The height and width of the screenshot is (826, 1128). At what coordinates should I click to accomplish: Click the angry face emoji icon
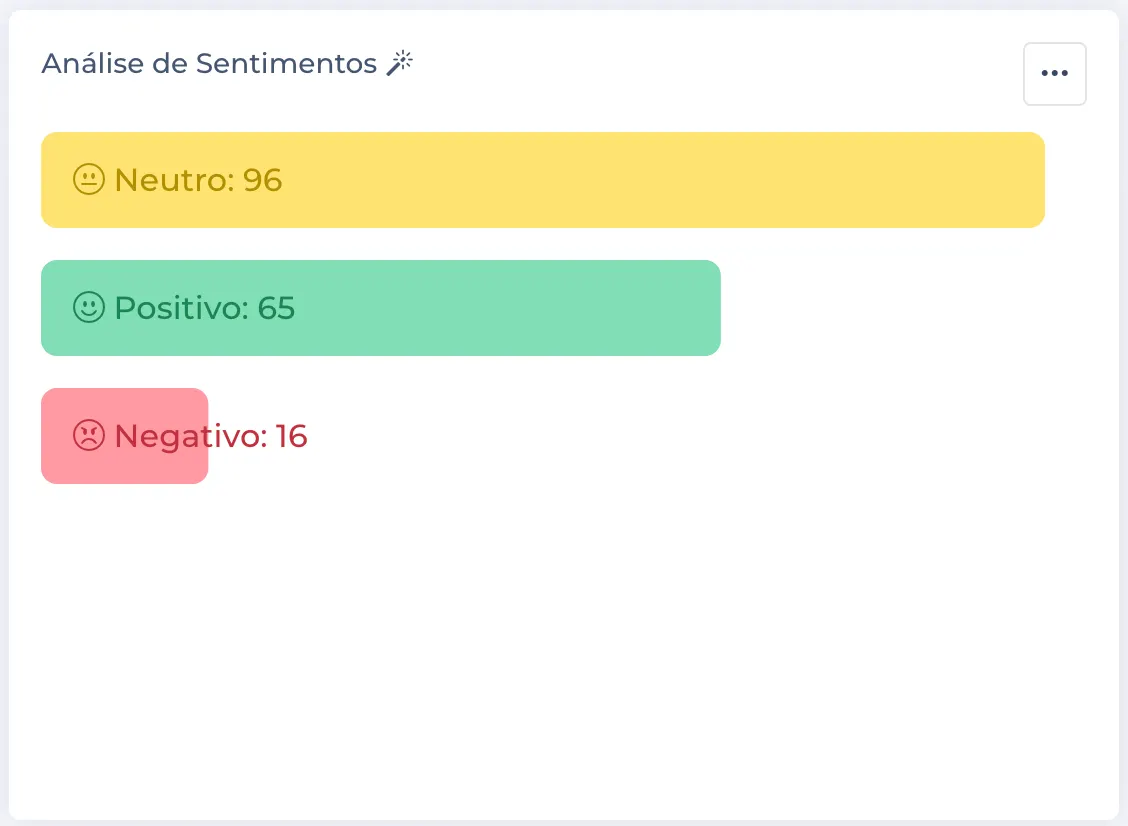click(x=89, y=436)
